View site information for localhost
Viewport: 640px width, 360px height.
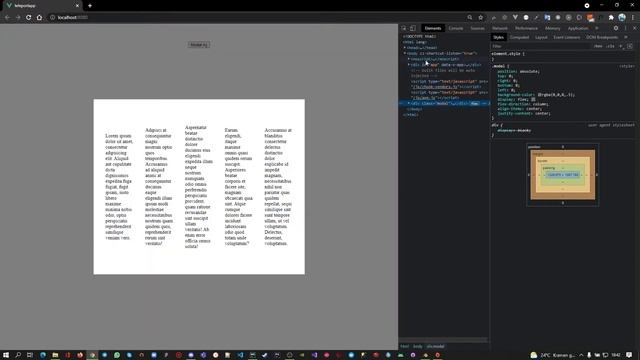pyautogui.click(x=52, y=18)
